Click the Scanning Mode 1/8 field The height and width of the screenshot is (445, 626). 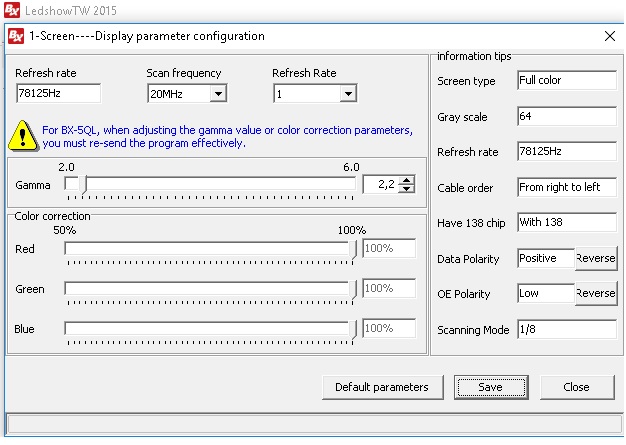click(567, 330)
